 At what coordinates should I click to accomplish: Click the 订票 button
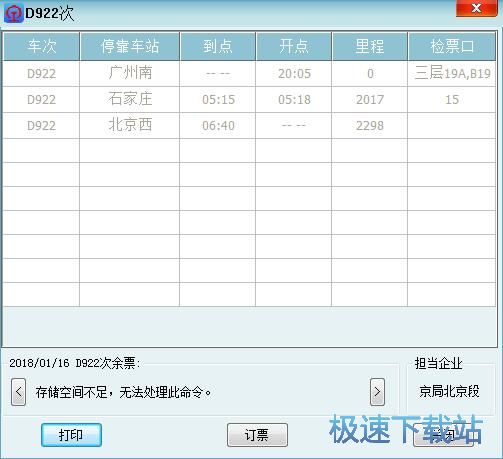(257, 435)
